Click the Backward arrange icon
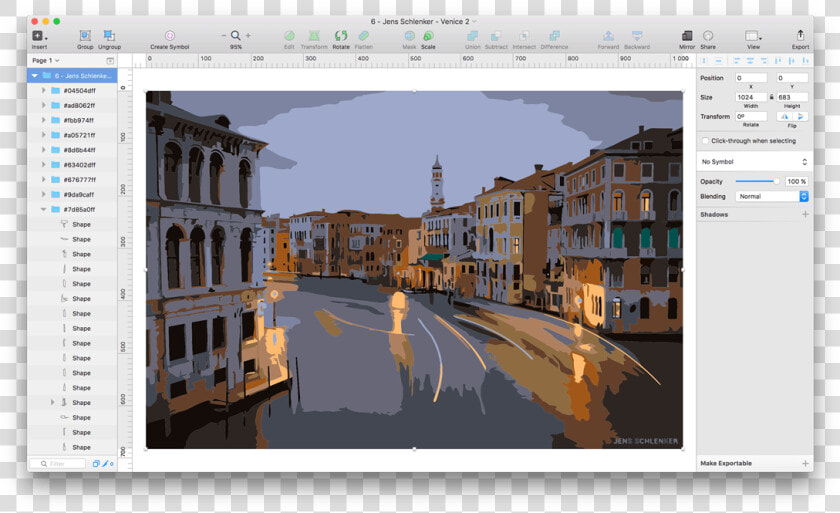Image resolution: width=840 pixels, height=513 pixels. click(x=637, y=35)
